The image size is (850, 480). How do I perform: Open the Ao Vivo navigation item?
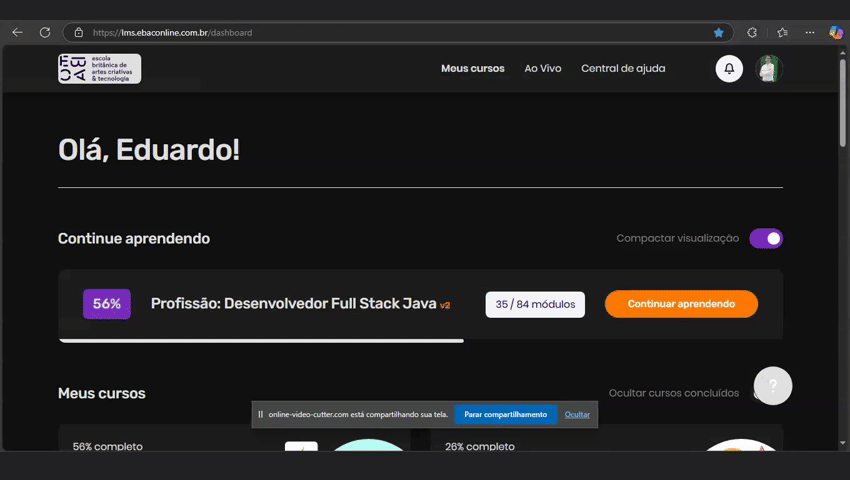point(543,68)
